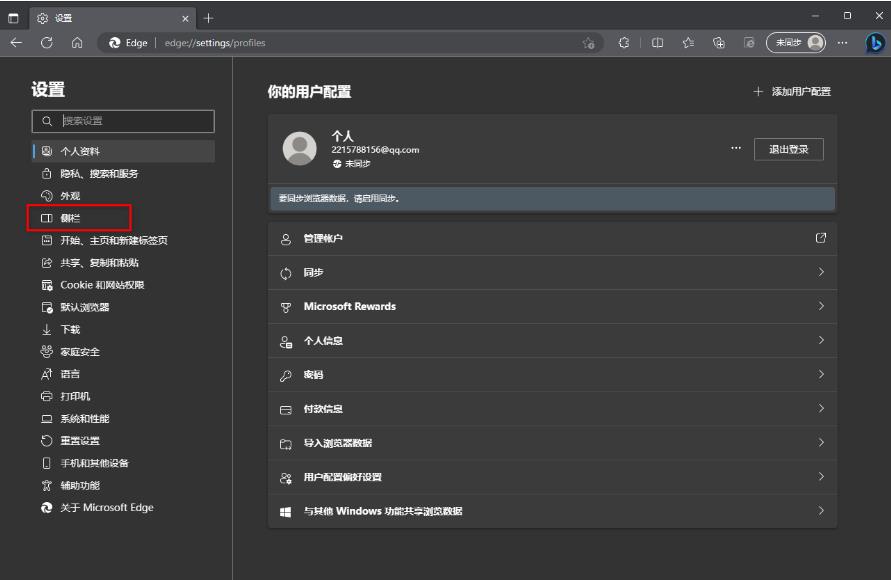Click the 搜索设置 search field

click(123, 121)
